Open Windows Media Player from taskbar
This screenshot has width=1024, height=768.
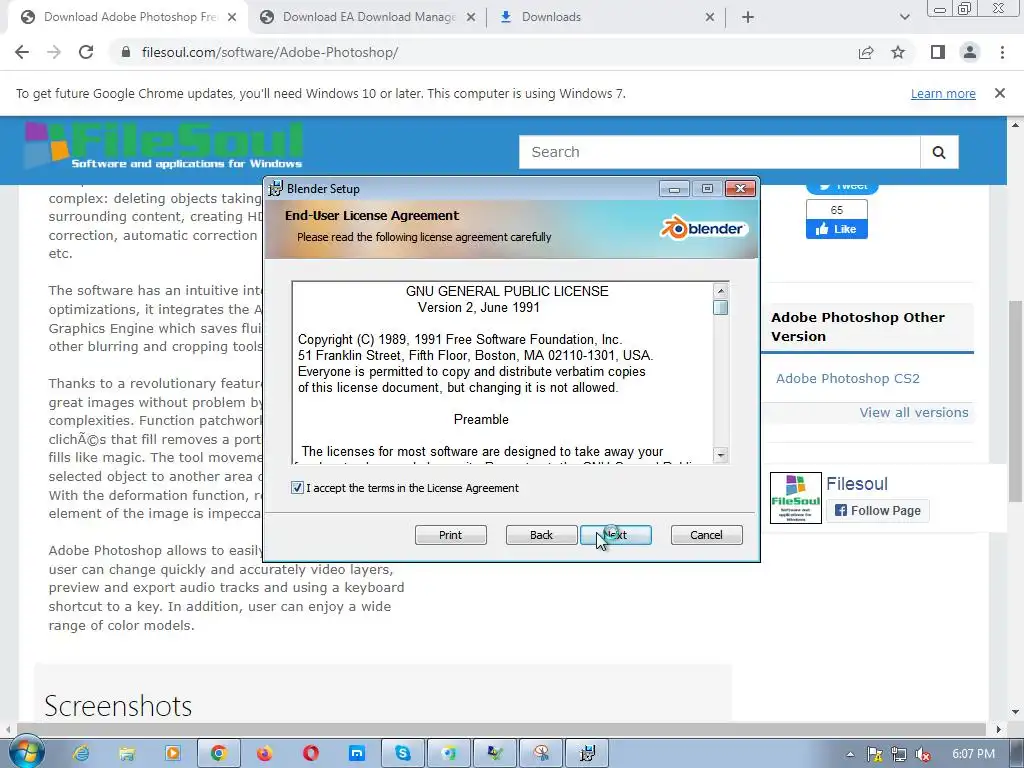(172, 754)
